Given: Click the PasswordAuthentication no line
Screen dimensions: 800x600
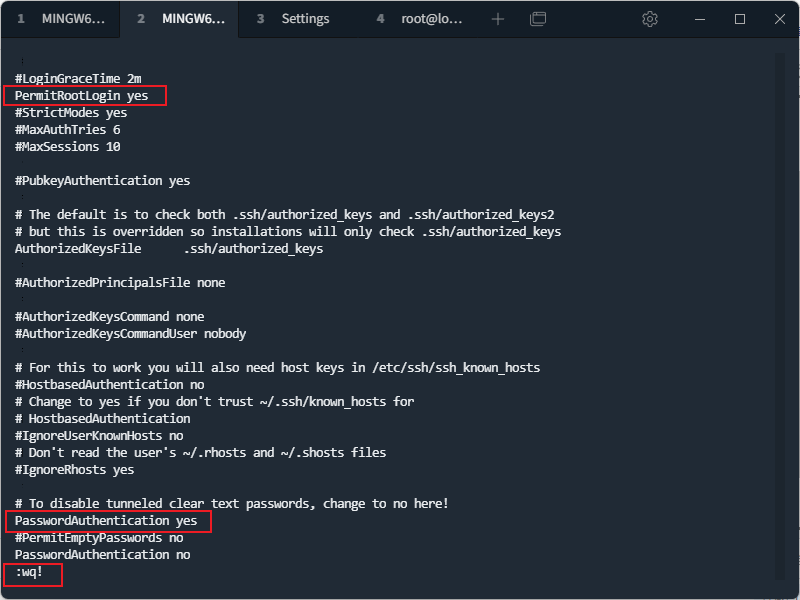Looking at the screenshot, I should click(103, 555).
